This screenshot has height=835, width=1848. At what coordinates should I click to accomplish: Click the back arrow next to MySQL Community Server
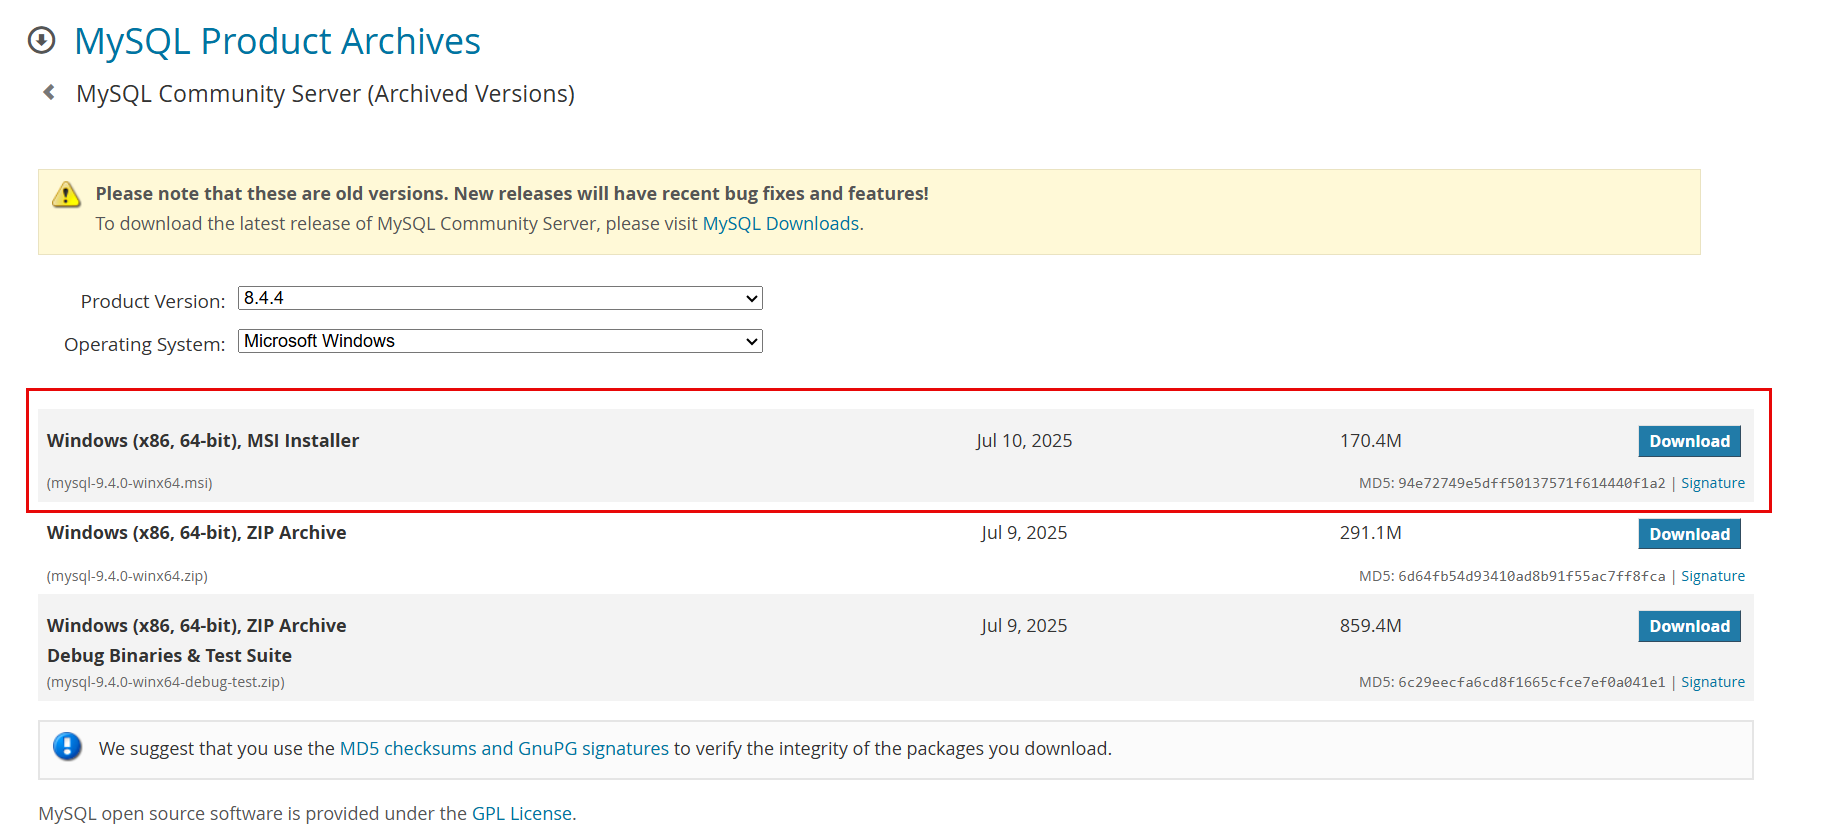point(49,93)
